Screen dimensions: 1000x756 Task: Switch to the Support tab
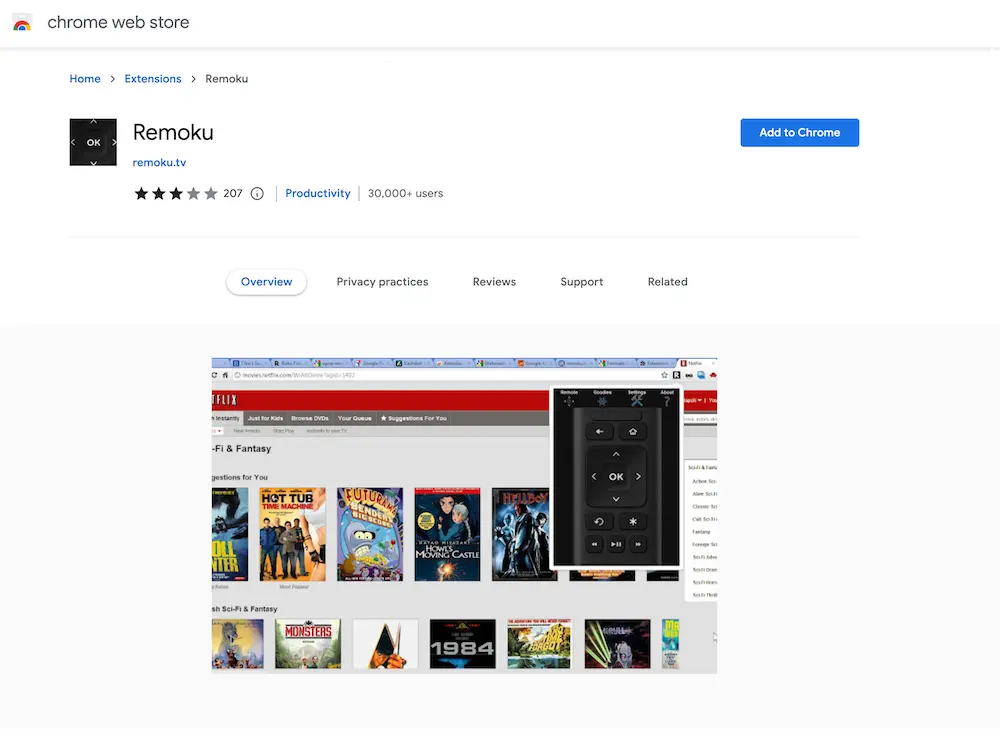point(582,282)
